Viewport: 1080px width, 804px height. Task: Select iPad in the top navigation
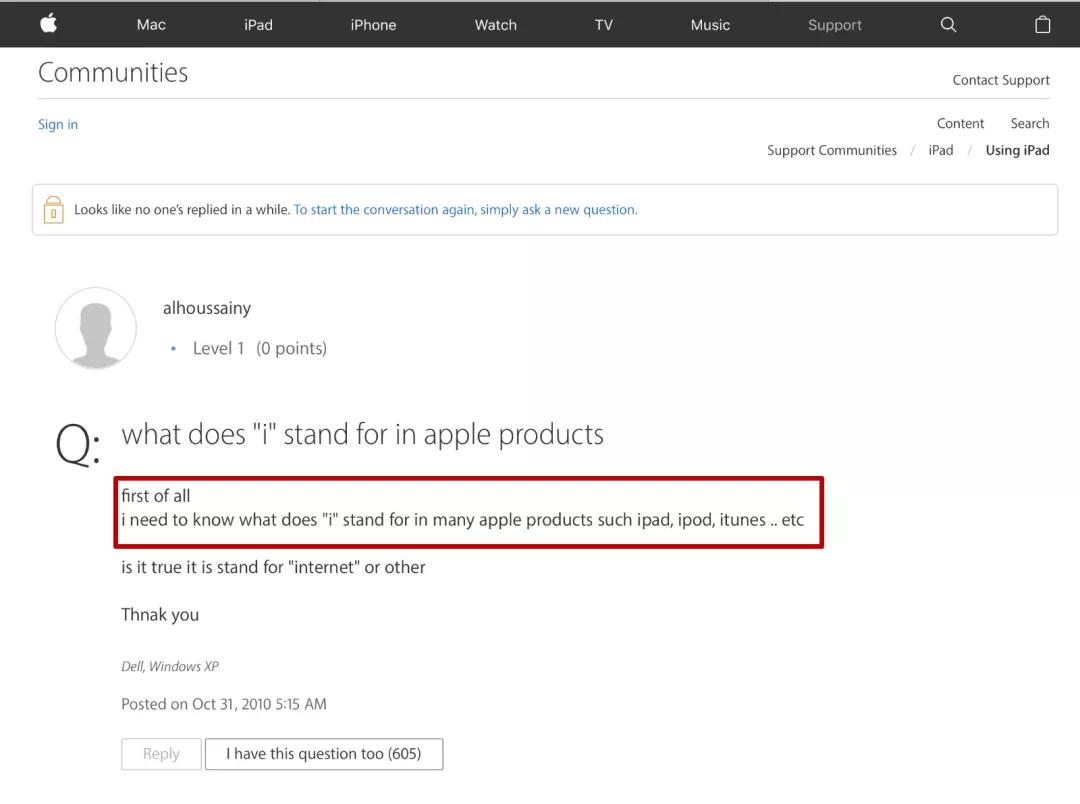pyautogui.click(x=258, y=25)
